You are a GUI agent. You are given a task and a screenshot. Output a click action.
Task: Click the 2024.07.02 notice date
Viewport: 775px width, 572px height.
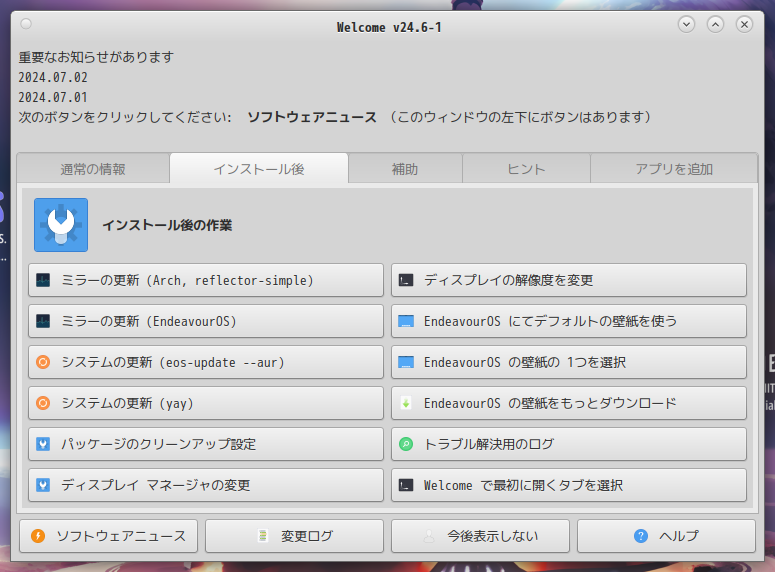point(53,78)
